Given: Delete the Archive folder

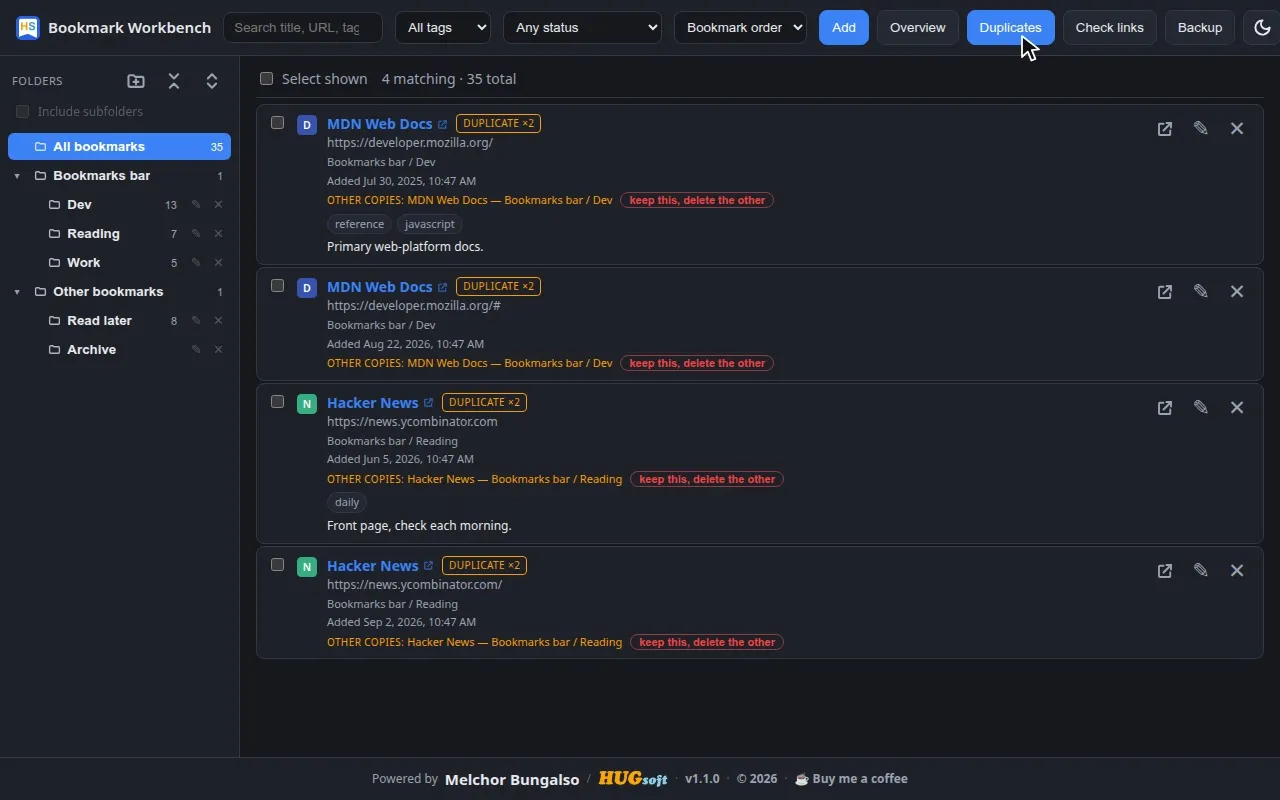Looking at the screenshot, I should point(218,350).
